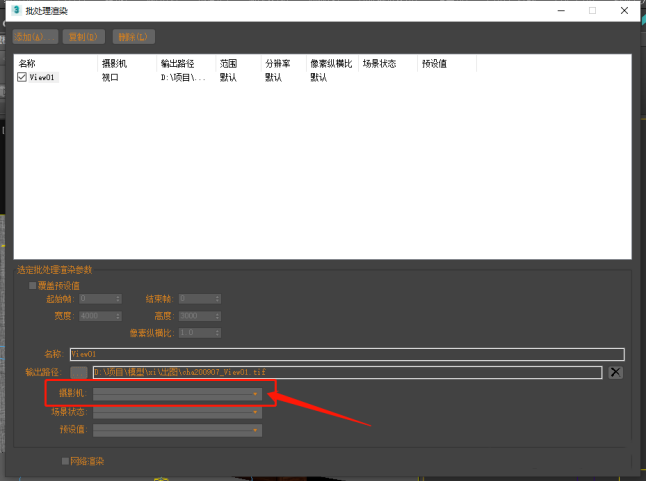646x481 pixels.
Task: Open the 摄影机 camera dropdown
Action: (178, 394)
